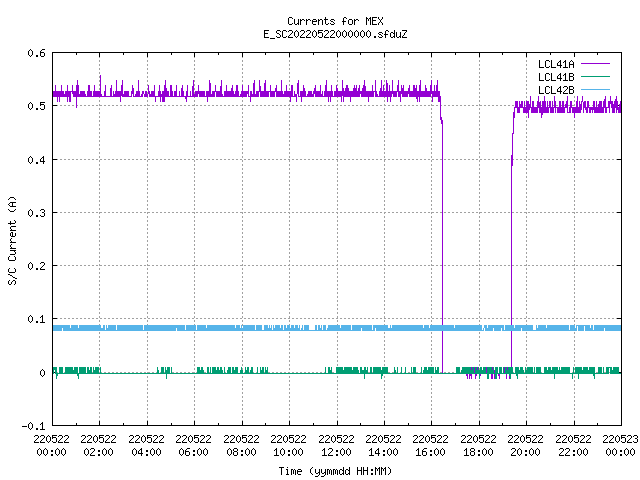Viewport: 640px width, 480px height.
Task: Click the 220522 12:00 x-axis tick label
Action: (336, 445)
